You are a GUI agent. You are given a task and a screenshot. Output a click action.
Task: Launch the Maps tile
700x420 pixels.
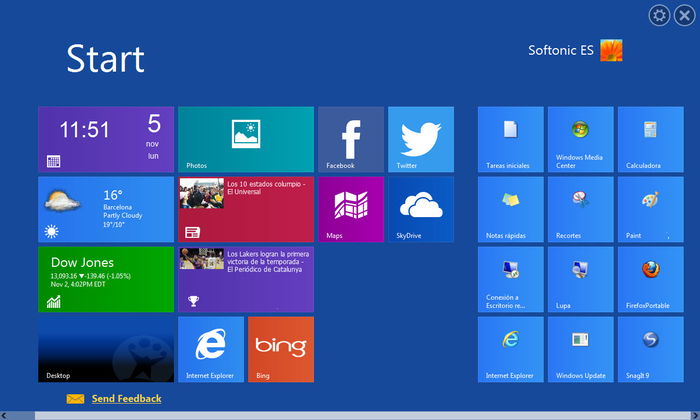tap(351, 209)
